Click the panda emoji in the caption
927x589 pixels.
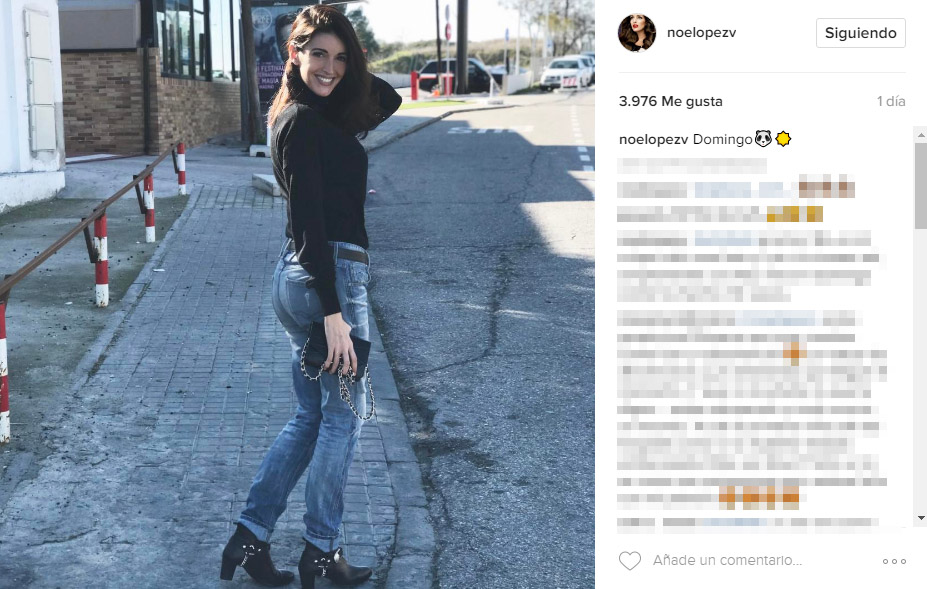click(x=763, y=139)
